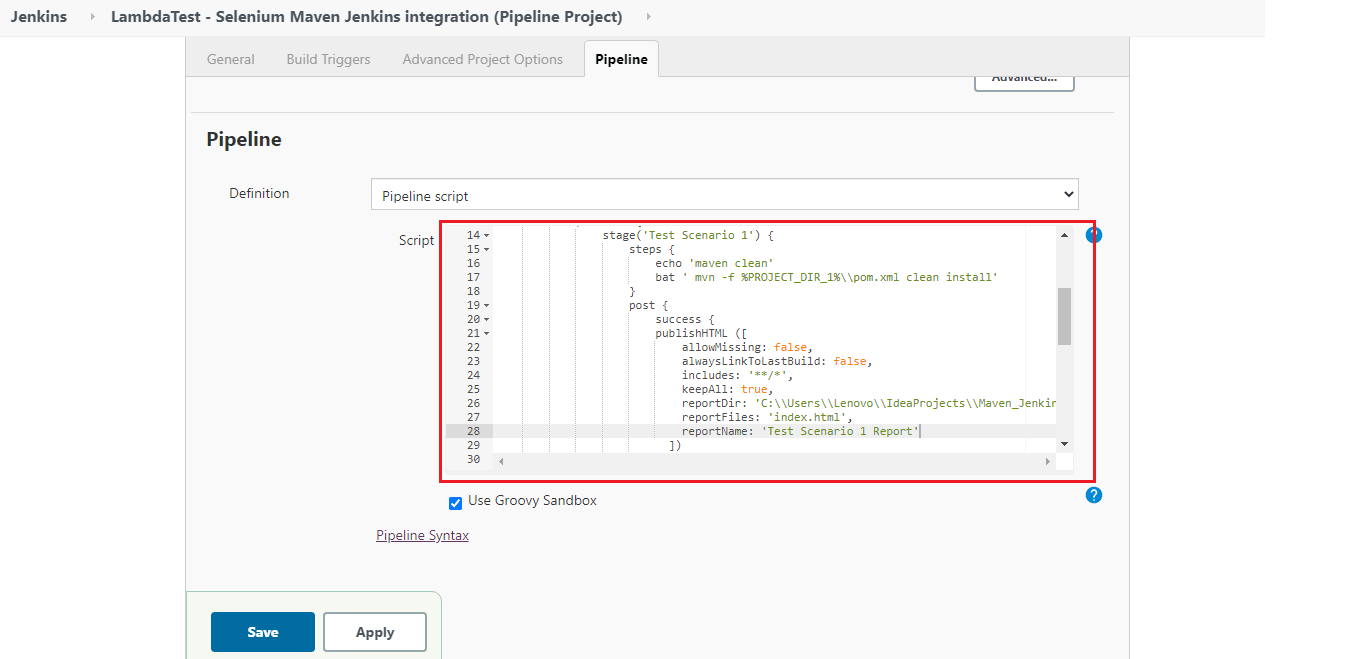Click the breadcrumb arrow after the project name
1350x659 pixels.
click(x=648, y=17)
